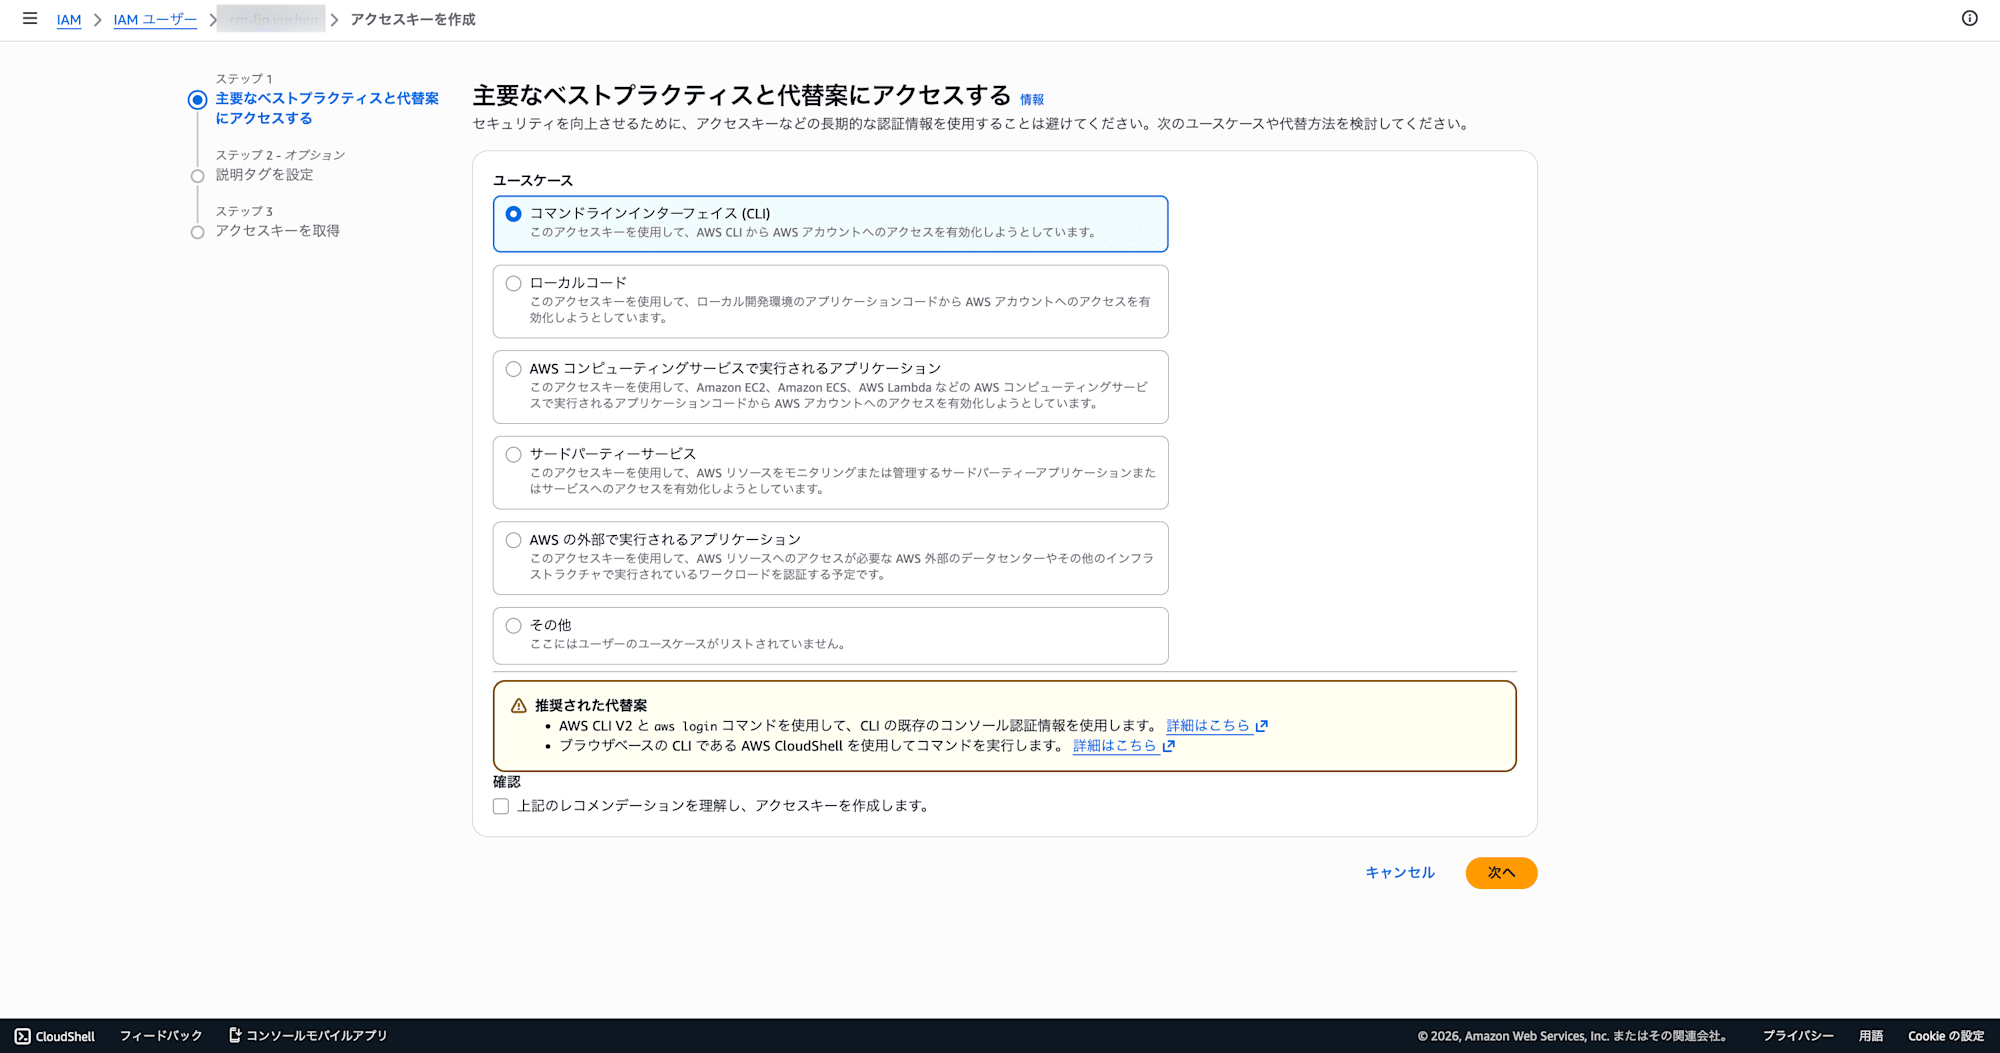Select the その他 radio option
This screenshot has width=2000, height=1053.
pos(513,626)
